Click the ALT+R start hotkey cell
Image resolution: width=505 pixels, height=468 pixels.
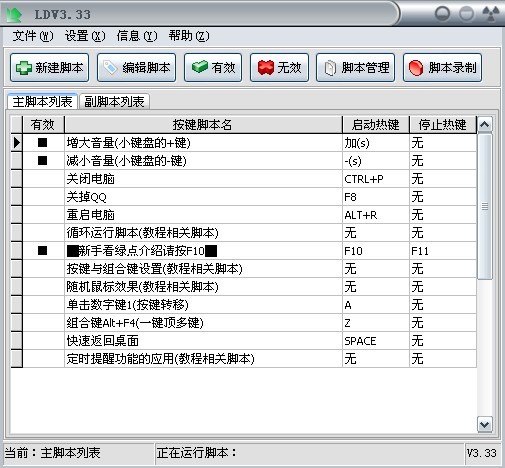point(376,215)
